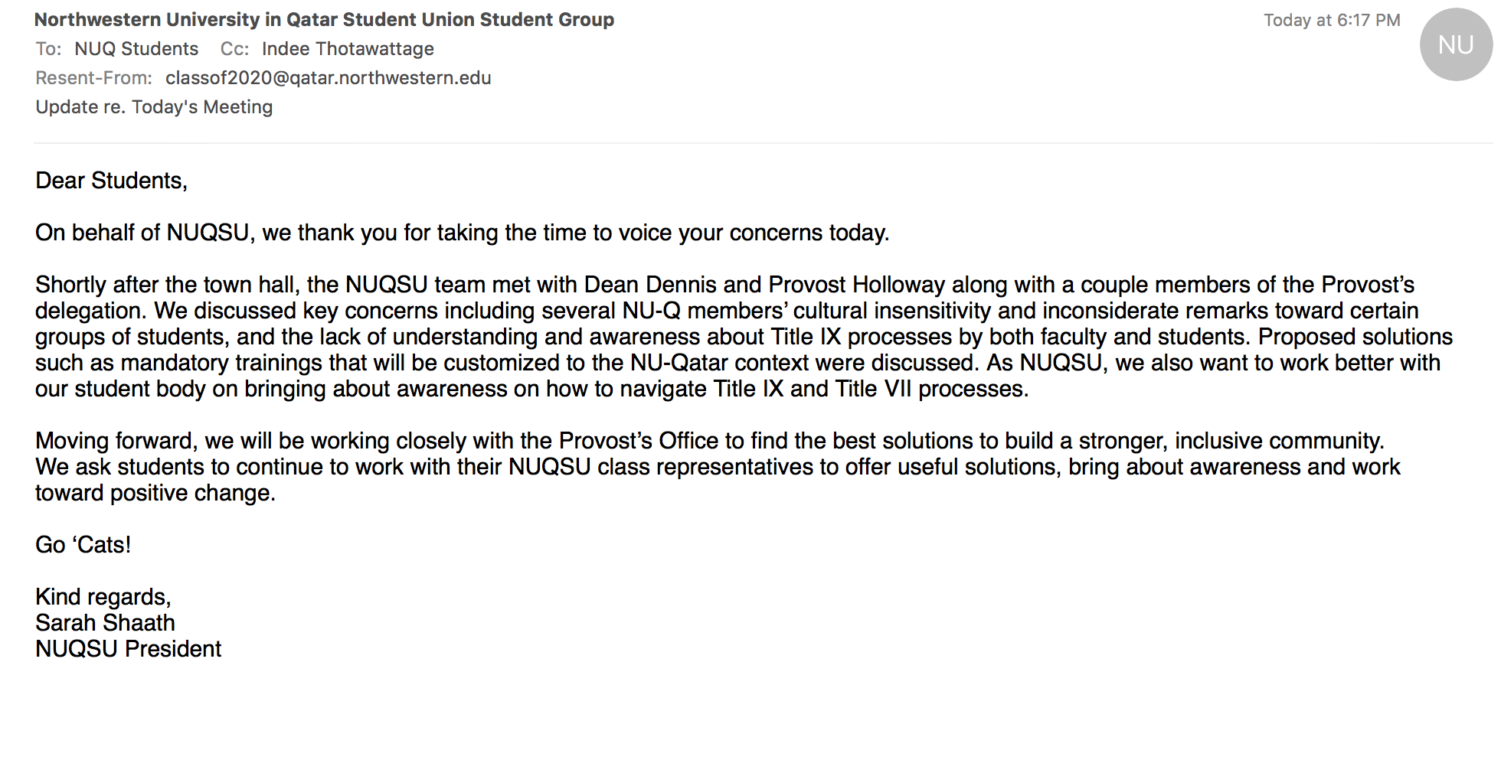Click the Dear Students greeting line
This screenshot has height=773, width=1501.
tap(111, 181)
